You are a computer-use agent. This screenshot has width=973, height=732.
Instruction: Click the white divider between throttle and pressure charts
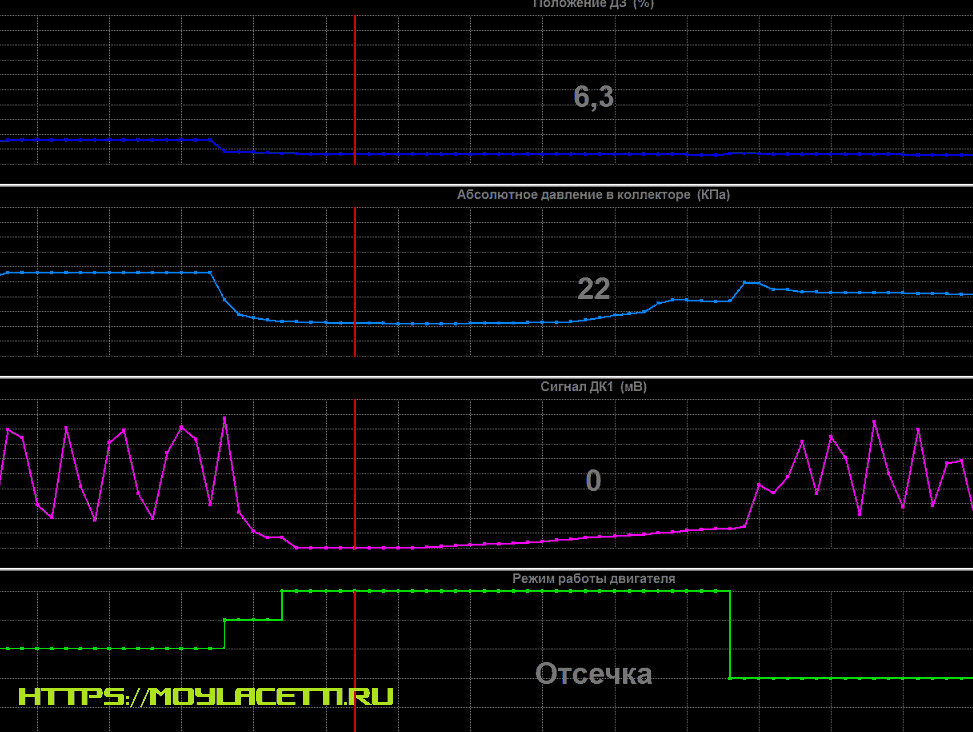[486, 185]
